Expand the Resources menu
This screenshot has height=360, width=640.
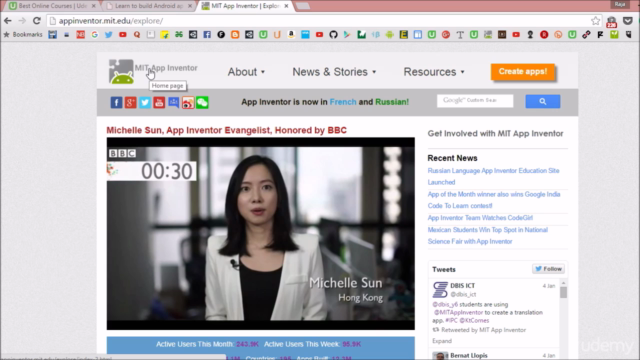pyautogui.click(x=434, y=72)
